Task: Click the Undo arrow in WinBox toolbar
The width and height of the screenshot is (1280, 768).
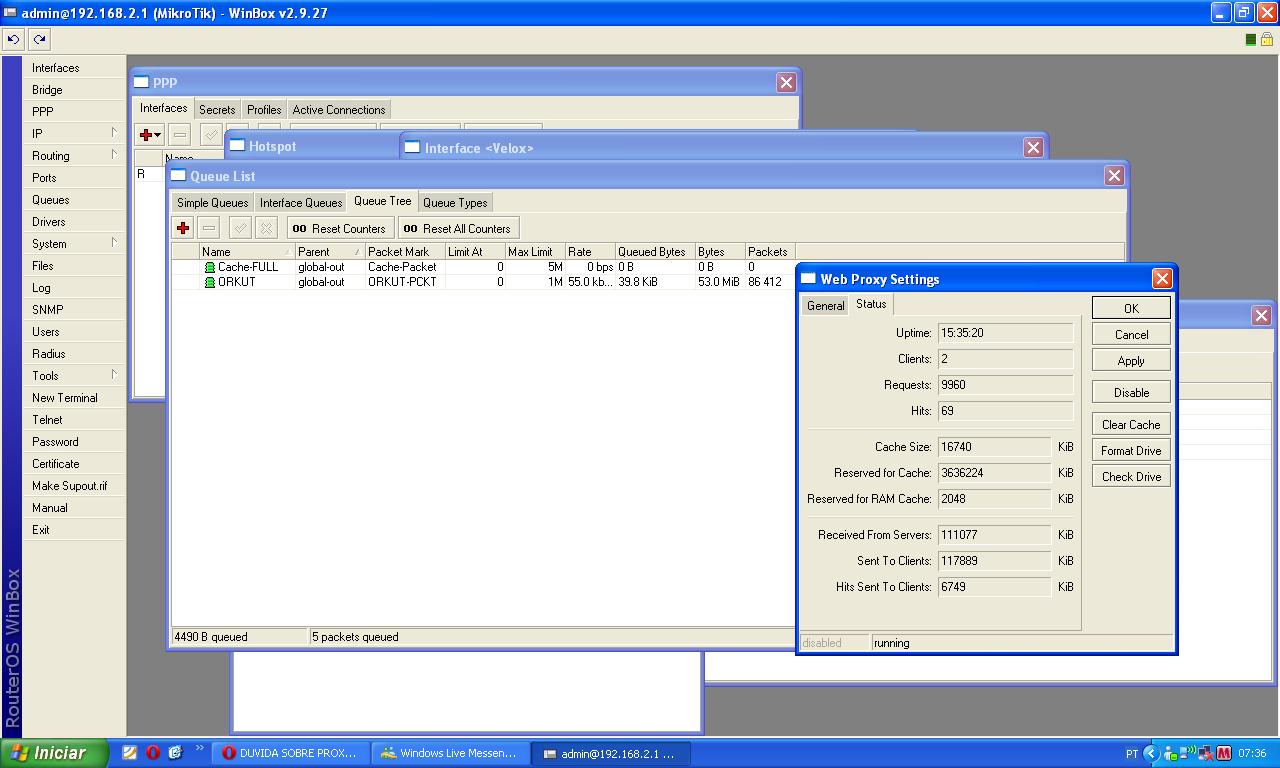Action: click(x=13, y=39)
